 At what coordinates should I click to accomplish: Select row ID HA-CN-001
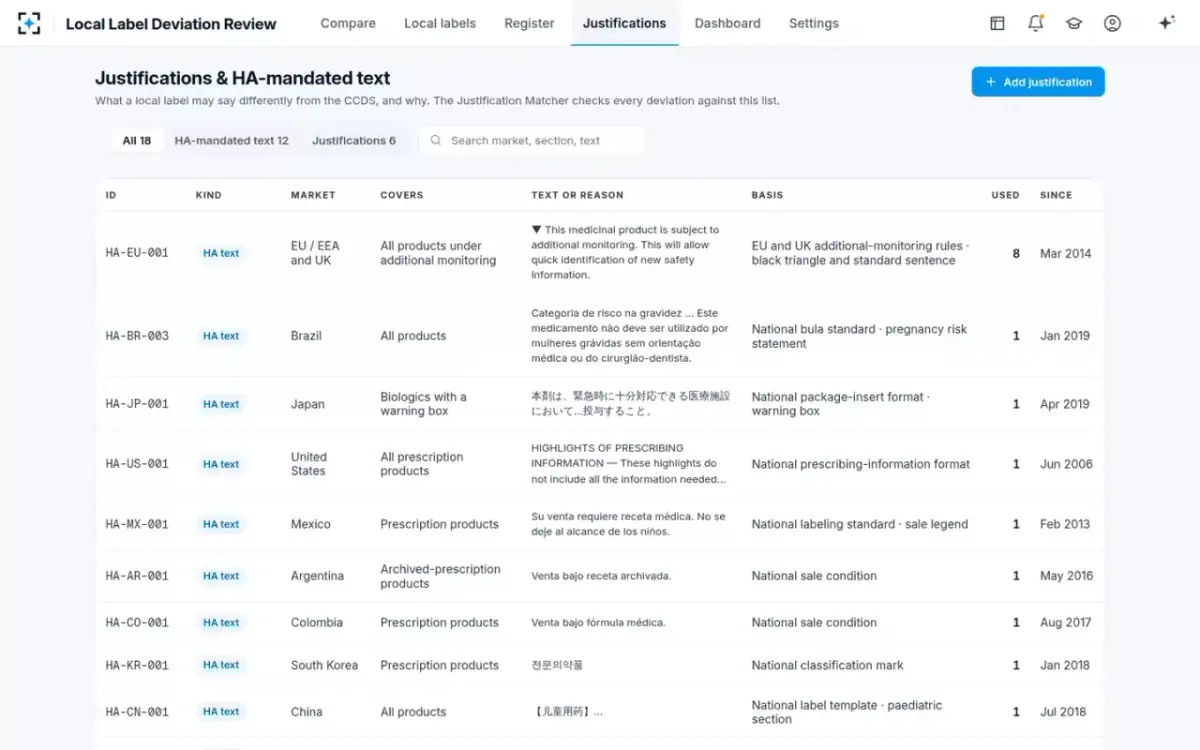point(137,712)
